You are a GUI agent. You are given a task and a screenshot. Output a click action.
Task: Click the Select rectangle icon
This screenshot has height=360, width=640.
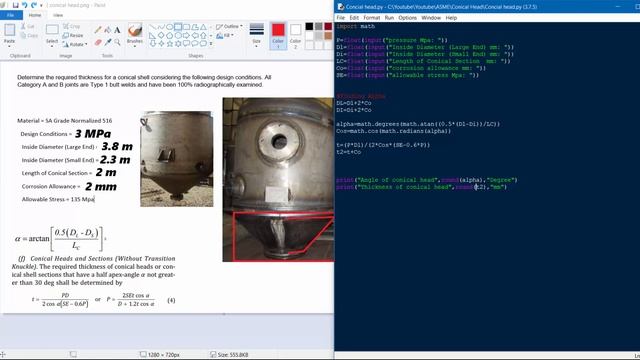tap(52, 30)
